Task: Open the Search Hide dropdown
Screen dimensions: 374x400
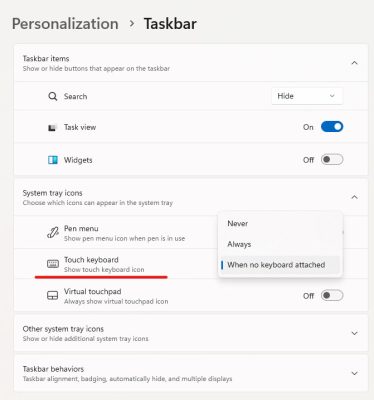Action: pyautogui.click(x=307, y=96)
